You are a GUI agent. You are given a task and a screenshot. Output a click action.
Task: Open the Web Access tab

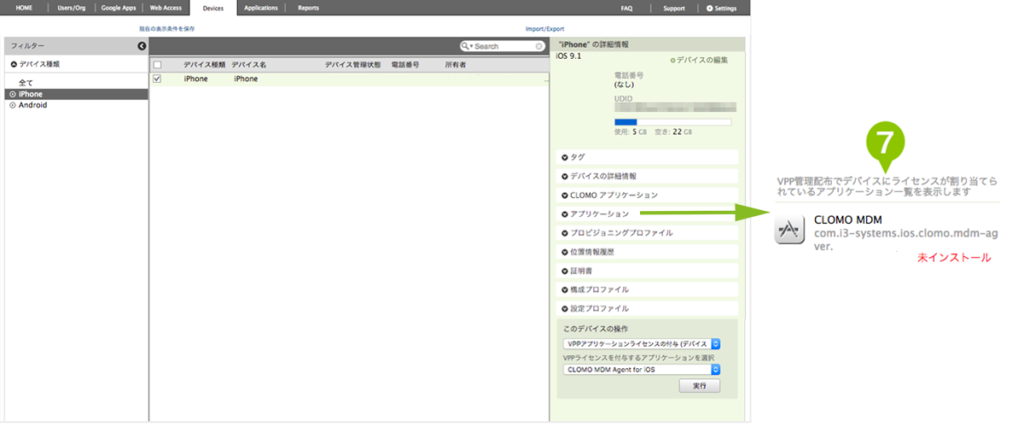[166, 8]
